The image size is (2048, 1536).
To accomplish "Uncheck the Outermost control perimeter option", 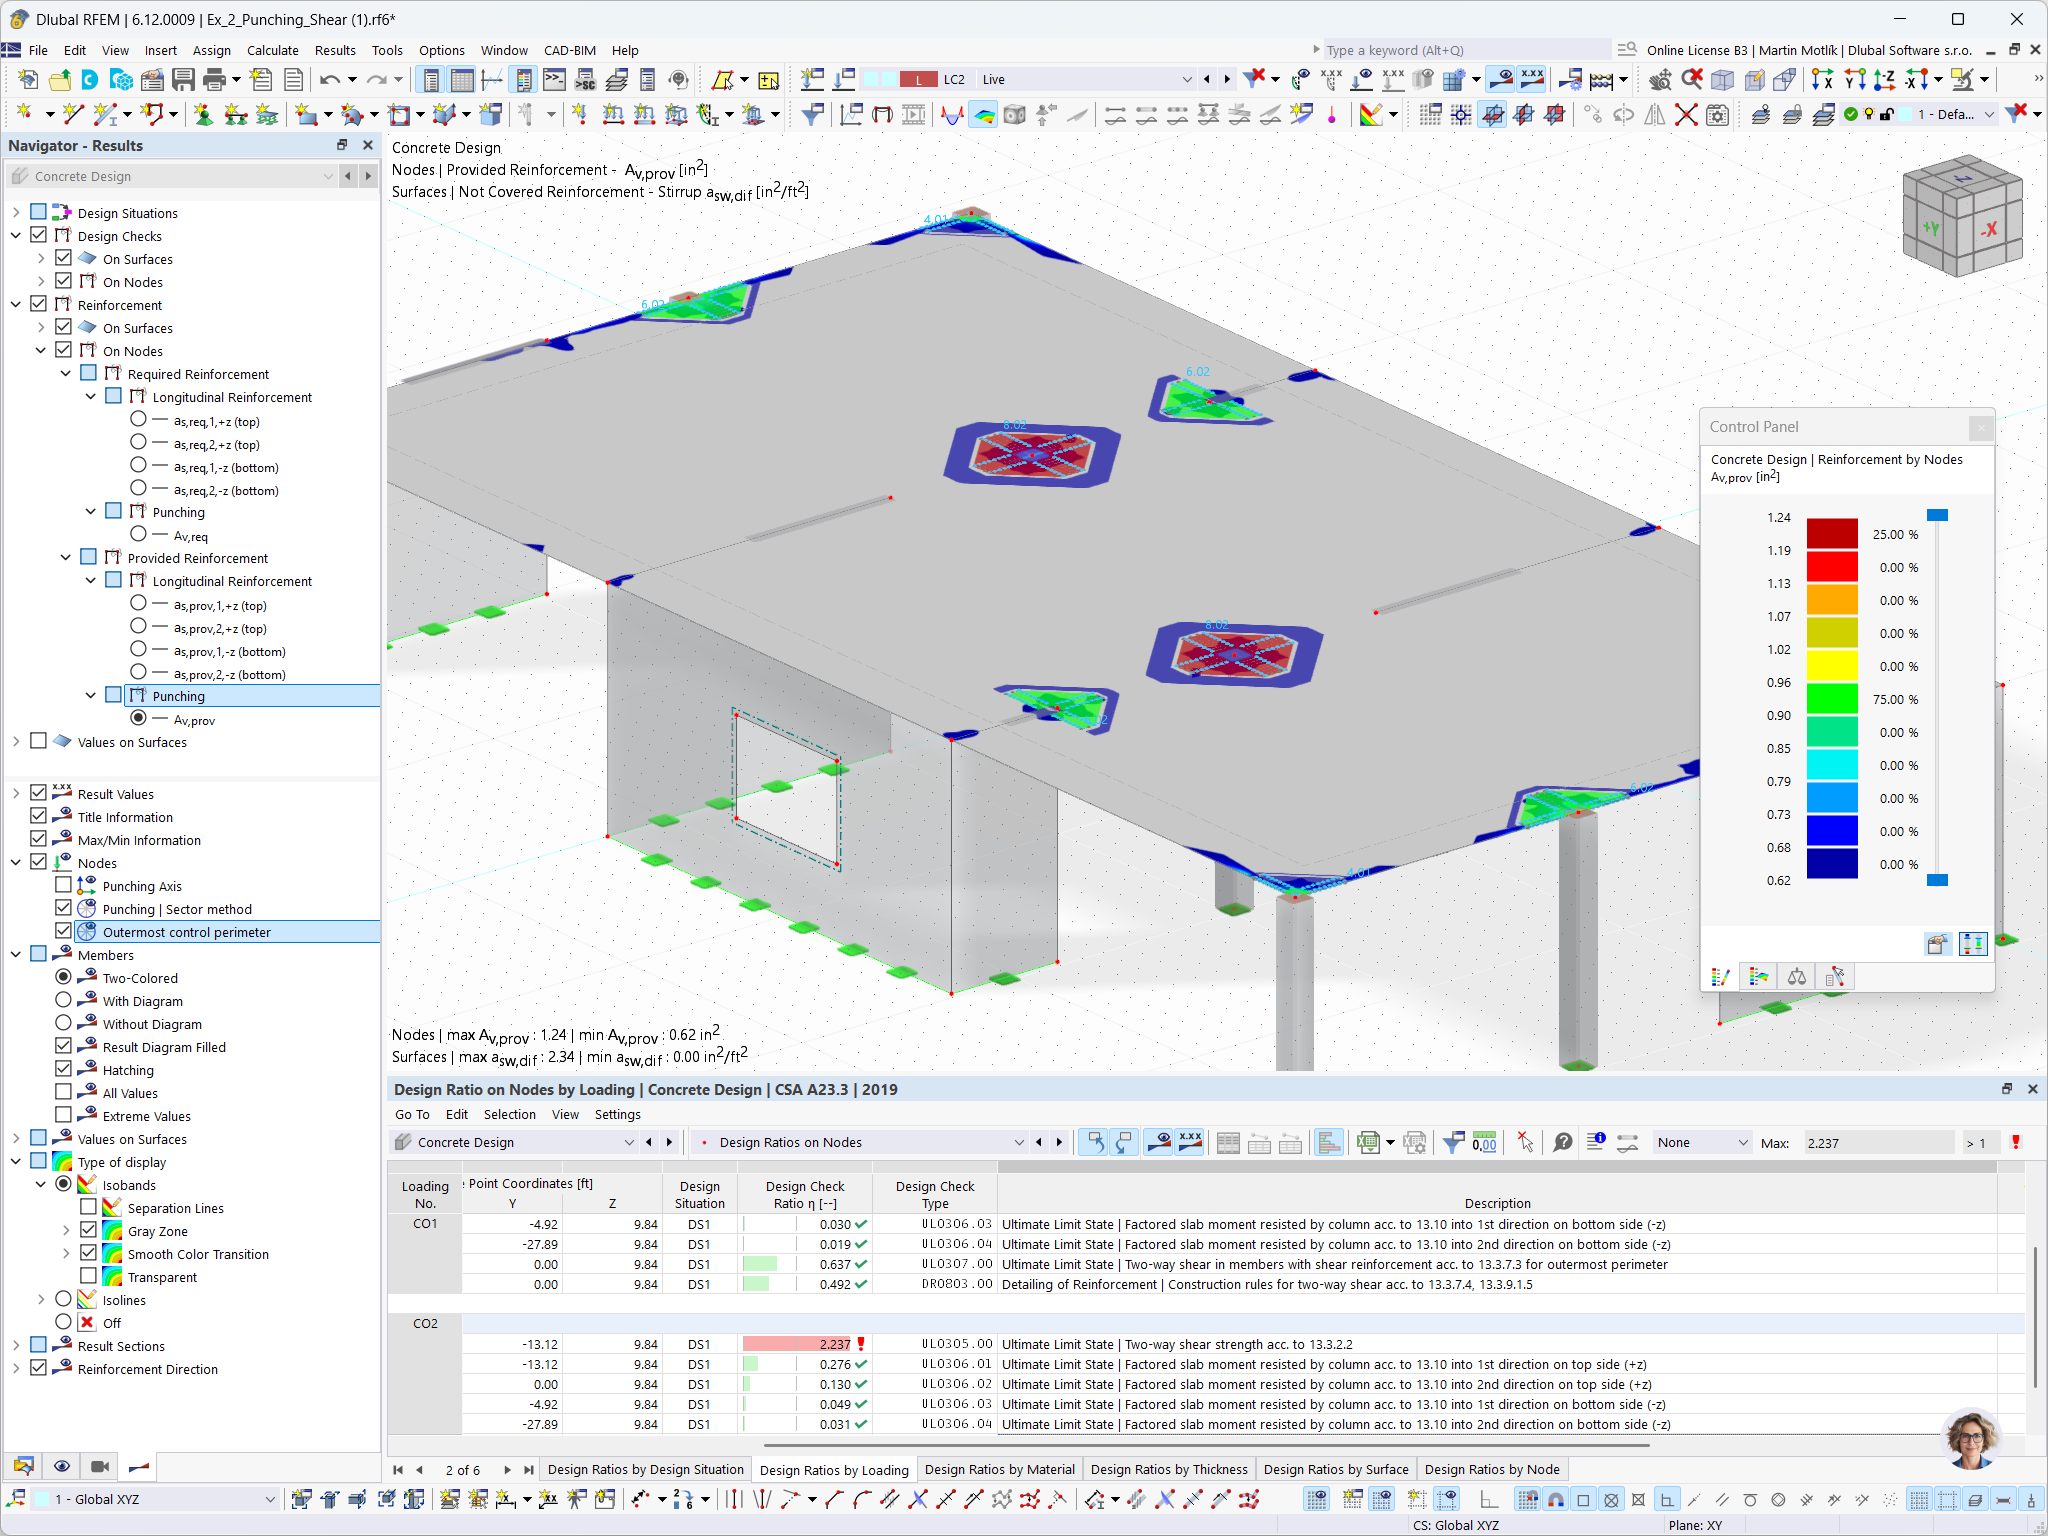I will click(x=63, y=931).
